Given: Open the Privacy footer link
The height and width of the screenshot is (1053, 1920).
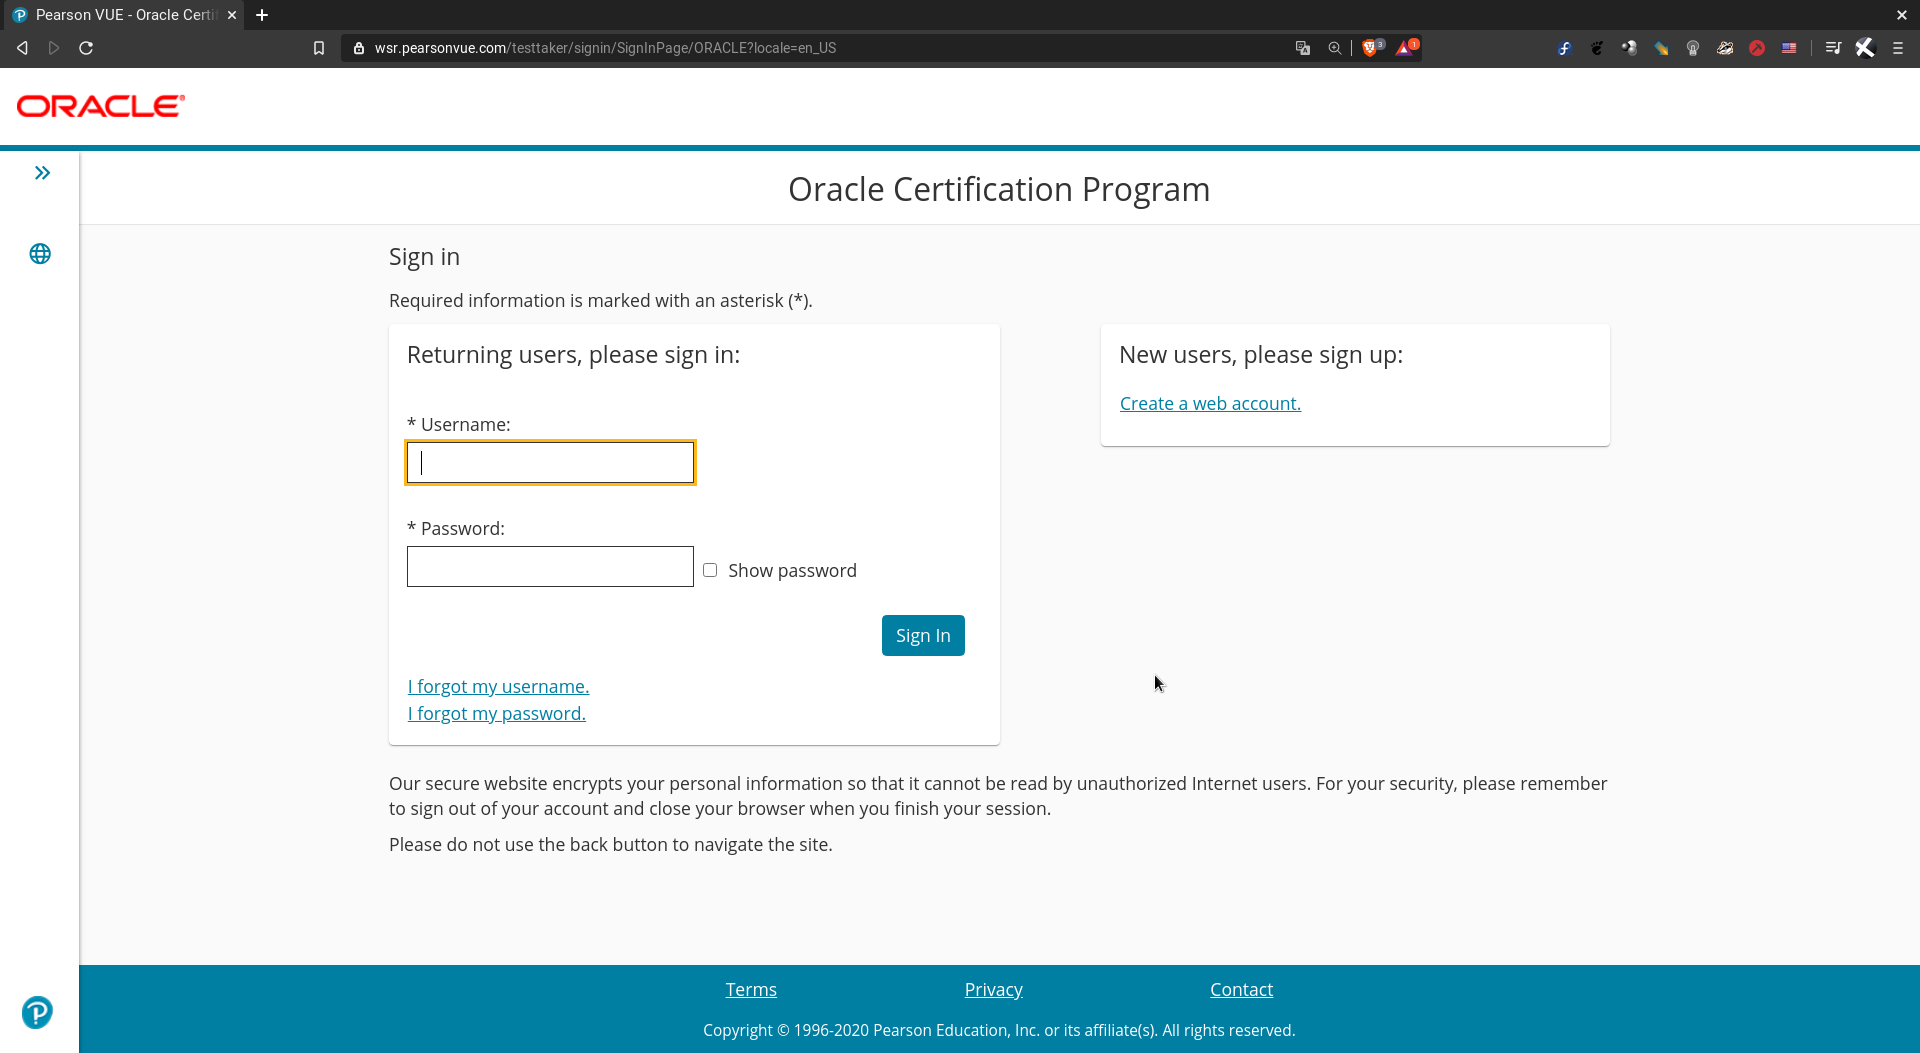Looking at the screenshot, I should click(x=993, y=990).
